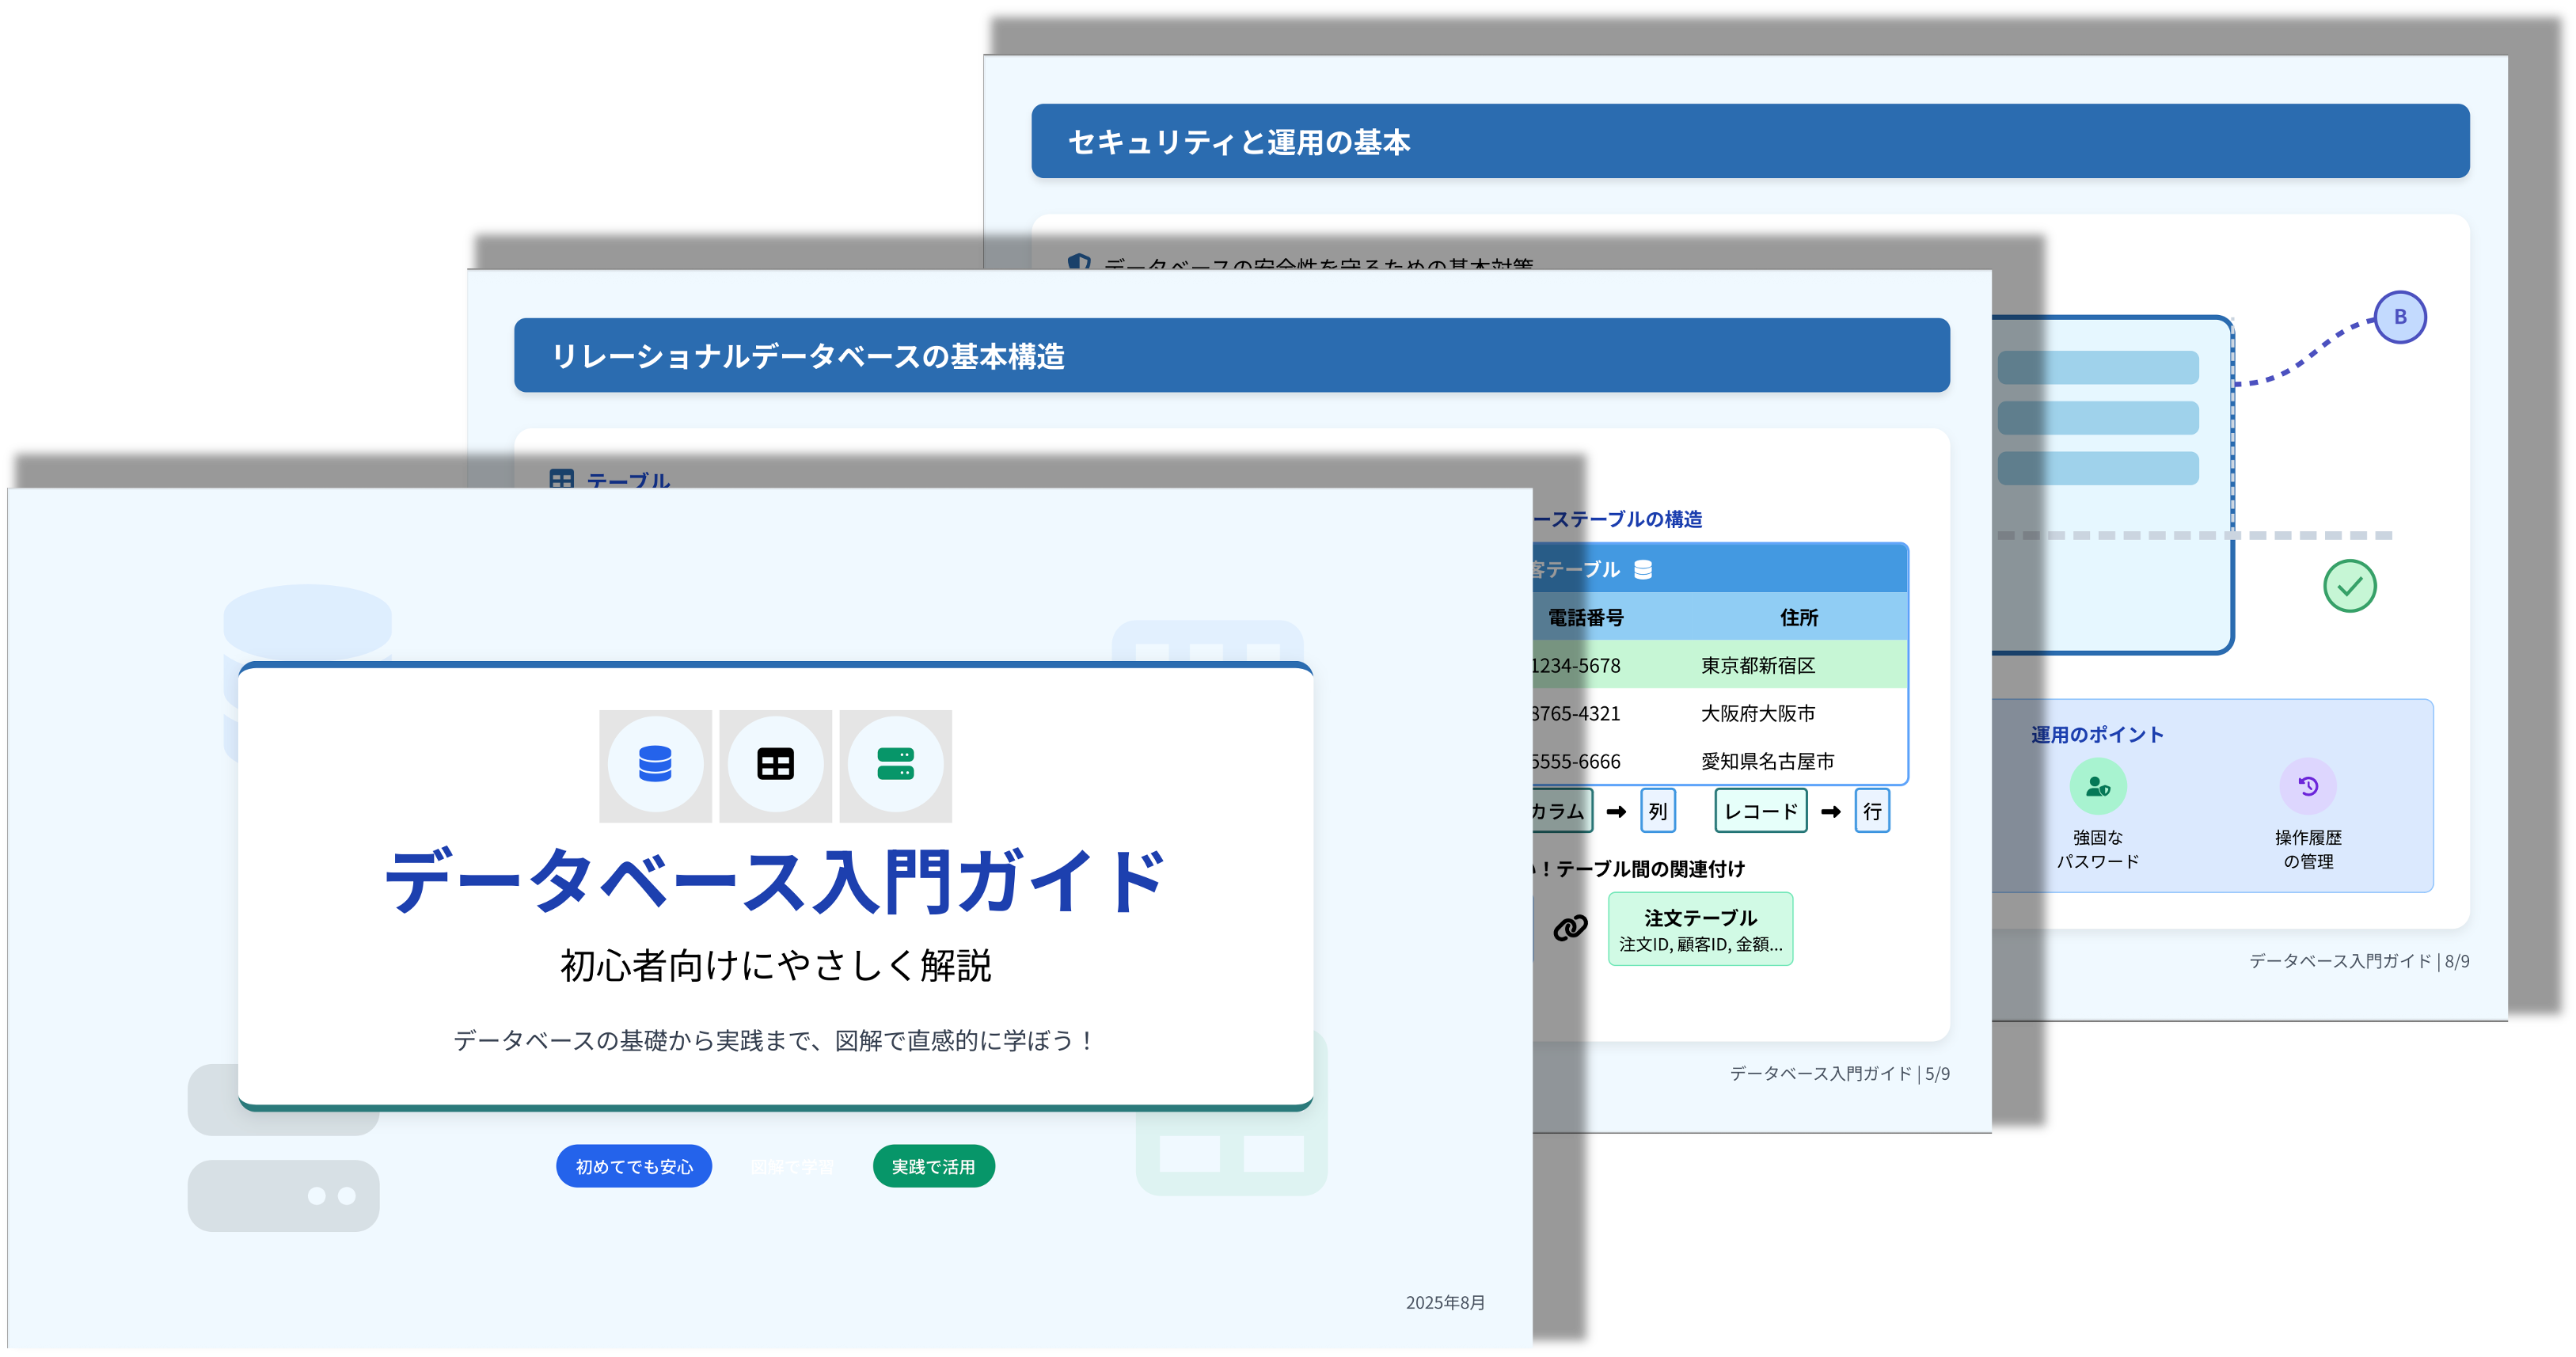Toggle the 実践で活用 badge

933,1166
